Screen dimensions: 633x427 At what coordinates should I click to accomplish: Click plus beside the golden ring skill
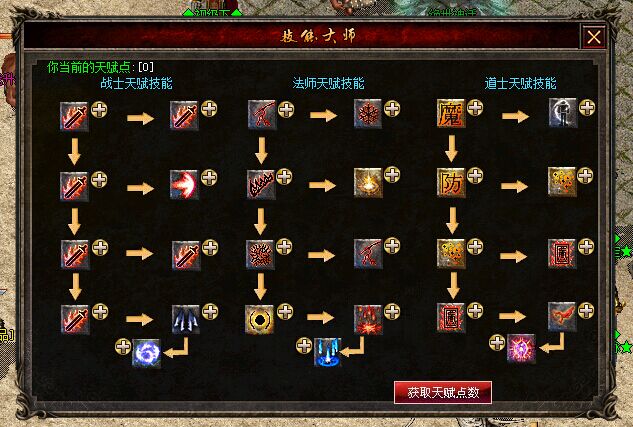coord(285,312)
